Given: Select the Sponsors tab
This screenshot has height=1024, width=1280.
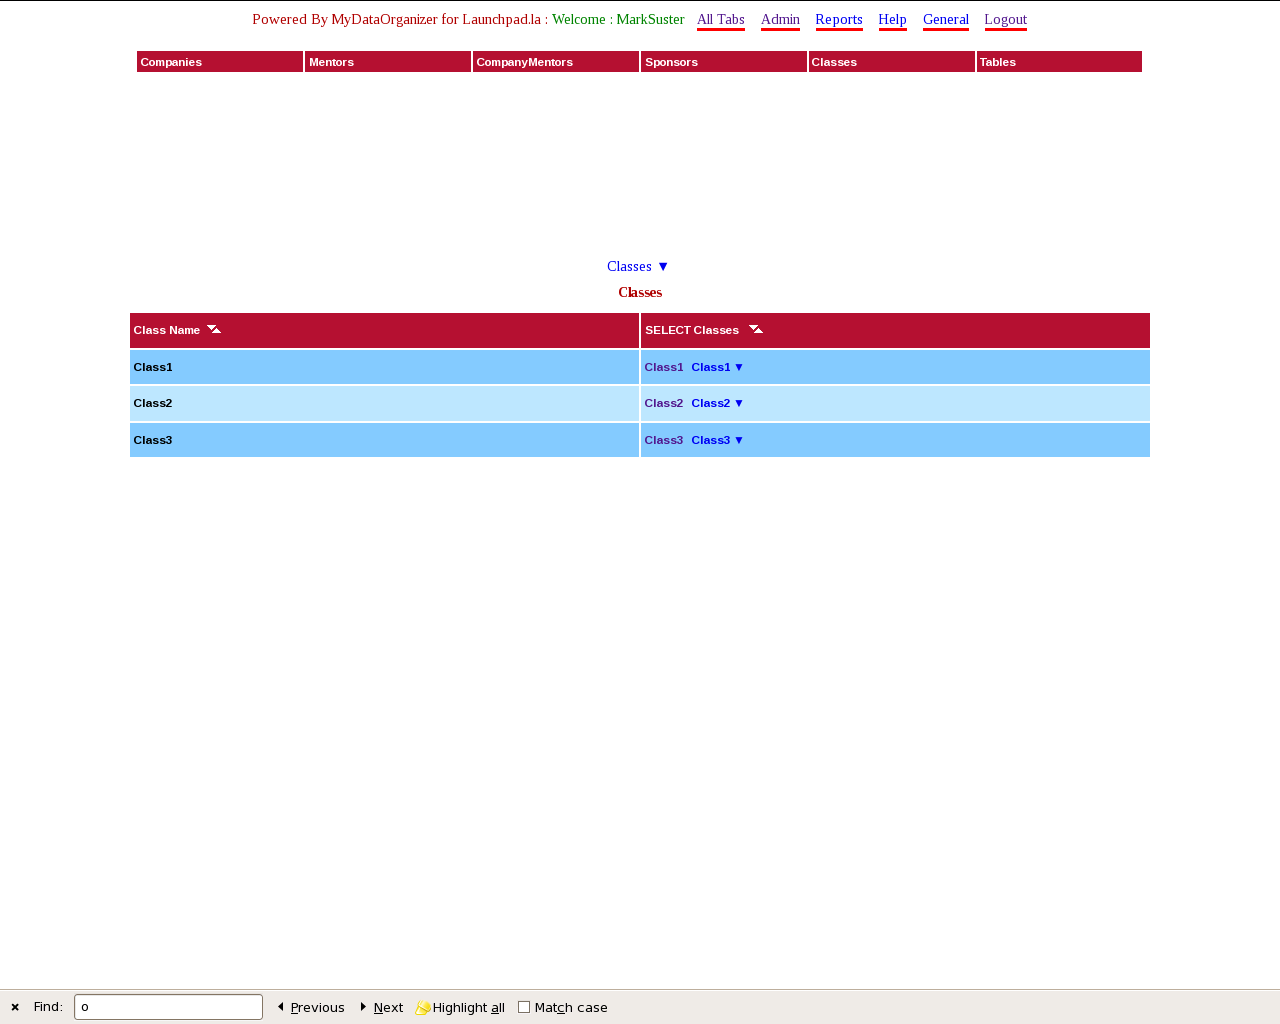Looking at the screenshot, I should (x=724, y=62).
